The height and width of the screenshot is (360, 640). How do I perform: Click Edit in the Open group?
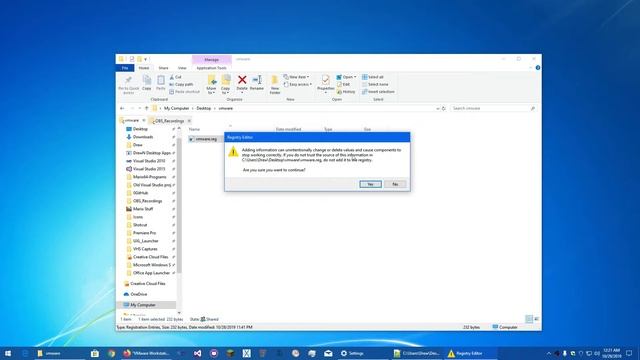pos(344,84)
